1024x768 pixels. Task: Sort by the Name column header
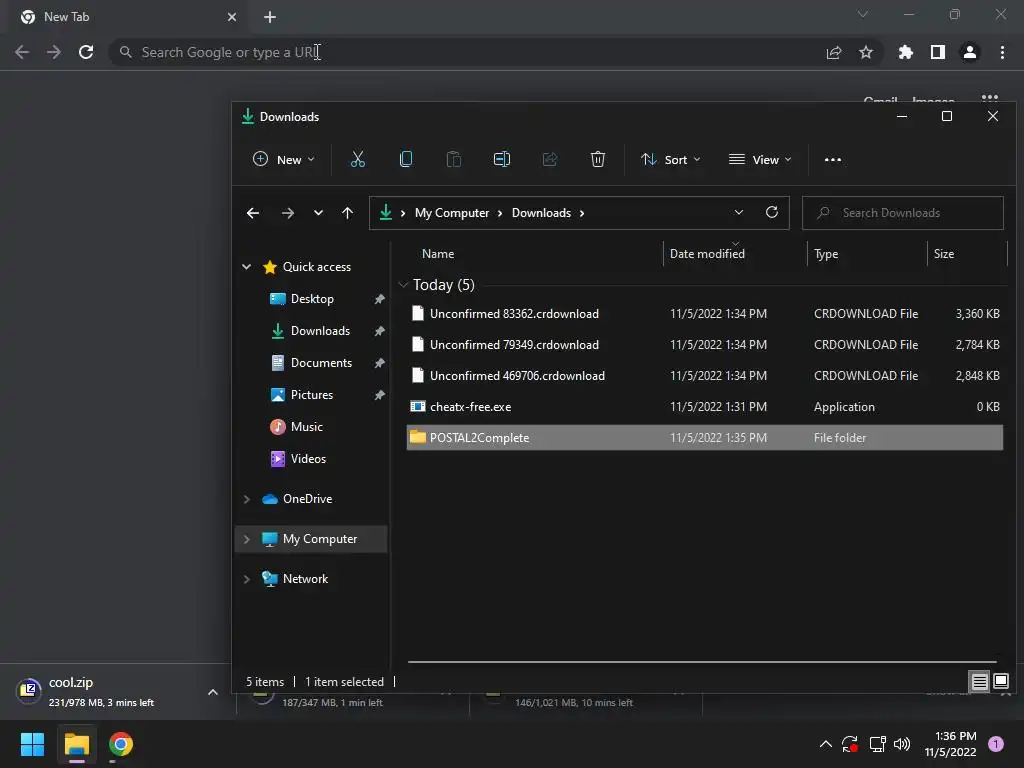[532, 254]
